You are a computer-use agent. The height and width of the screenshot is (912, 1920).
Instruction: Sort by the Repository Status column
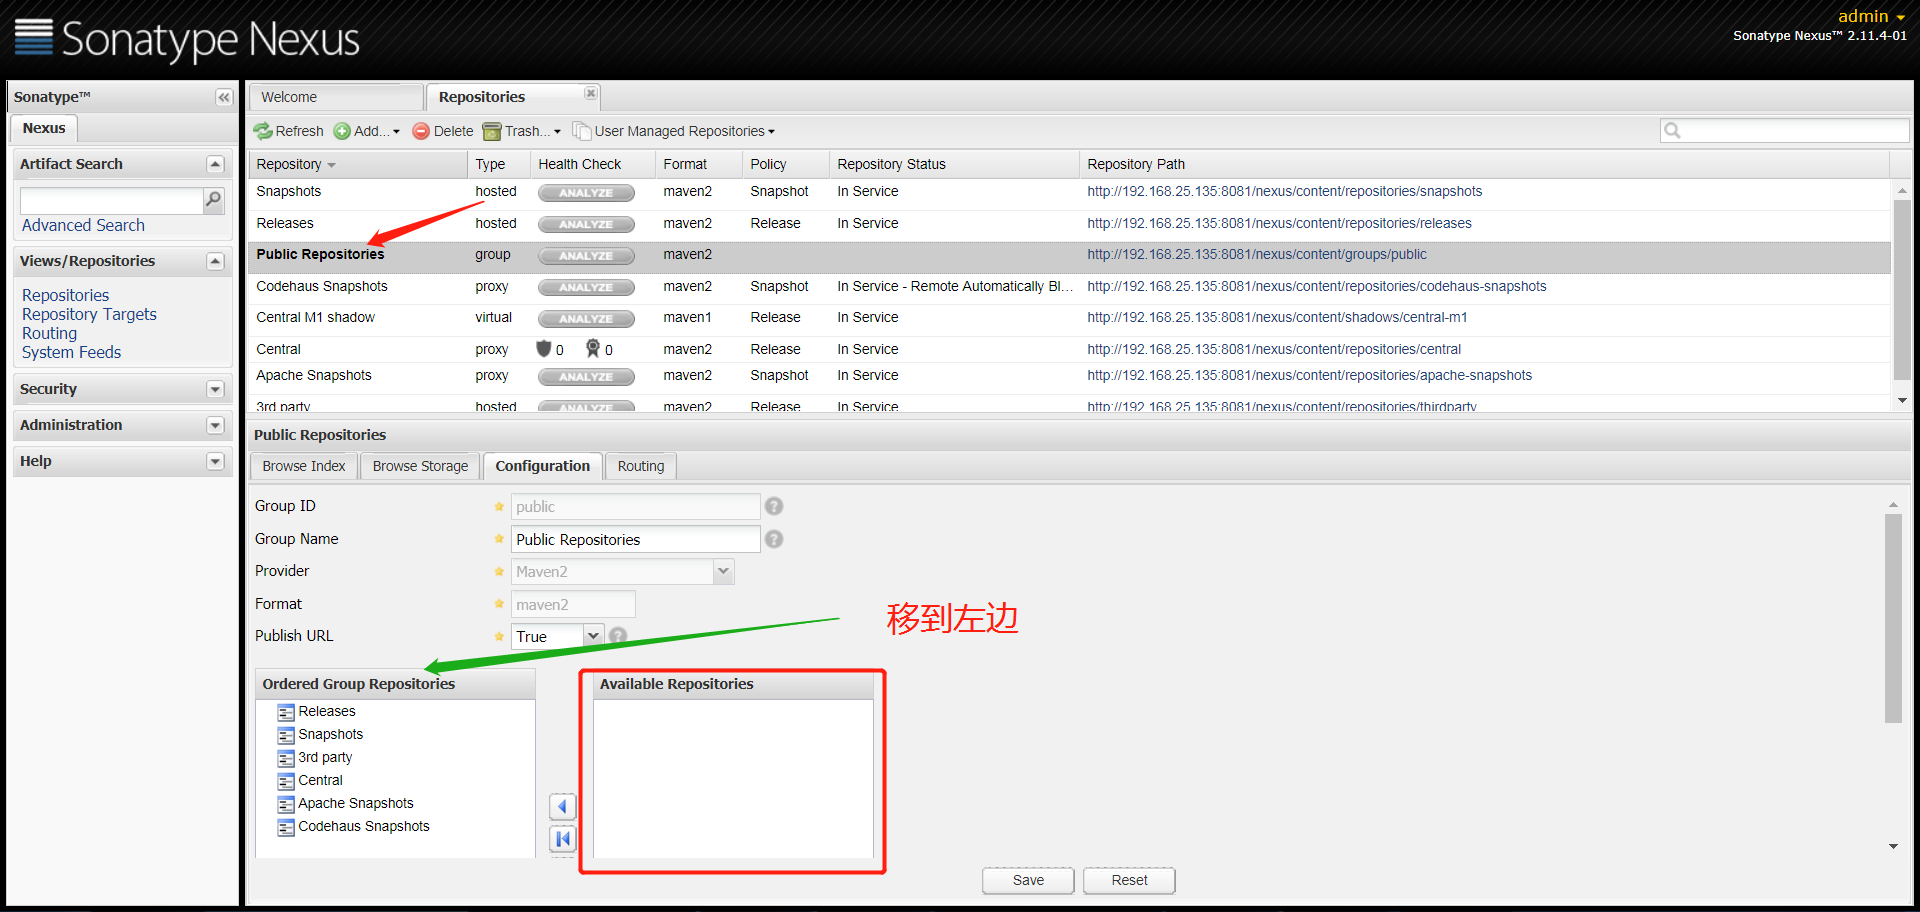[x=954, y=164]
